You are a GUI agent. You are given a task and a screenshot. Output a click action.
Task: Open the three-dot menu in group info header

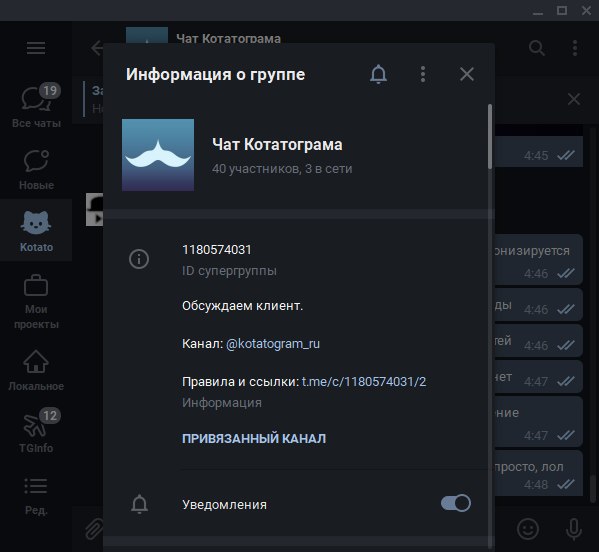423,74
